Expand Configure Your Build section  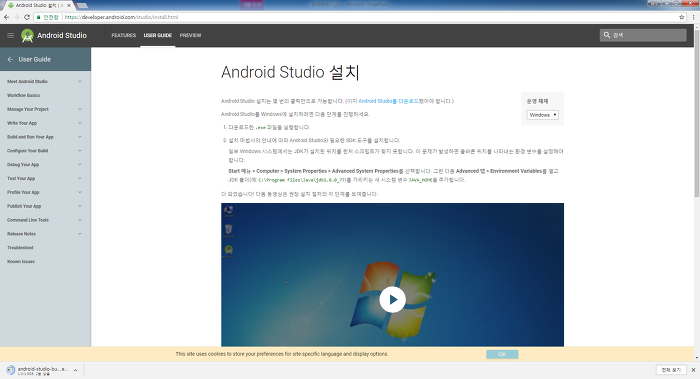click(x=80, y=150)
